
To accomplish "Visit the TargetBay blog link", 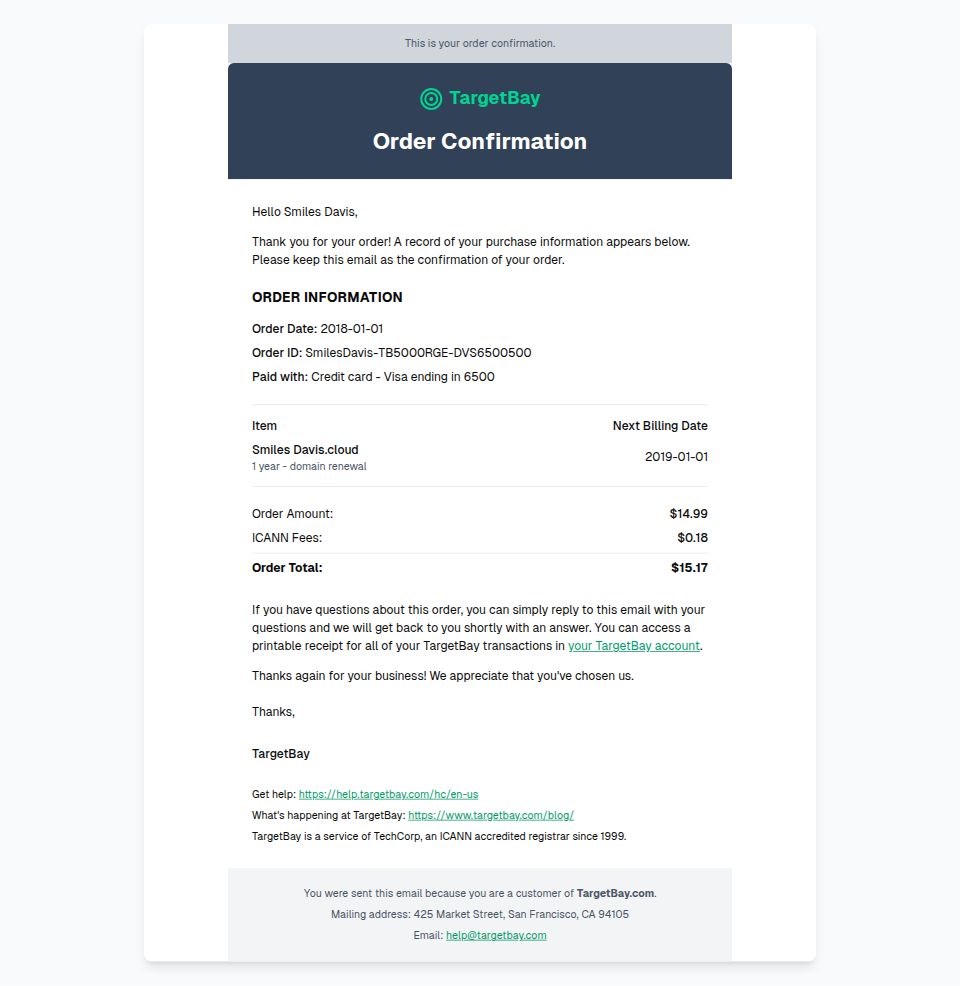I will [491, 815].
